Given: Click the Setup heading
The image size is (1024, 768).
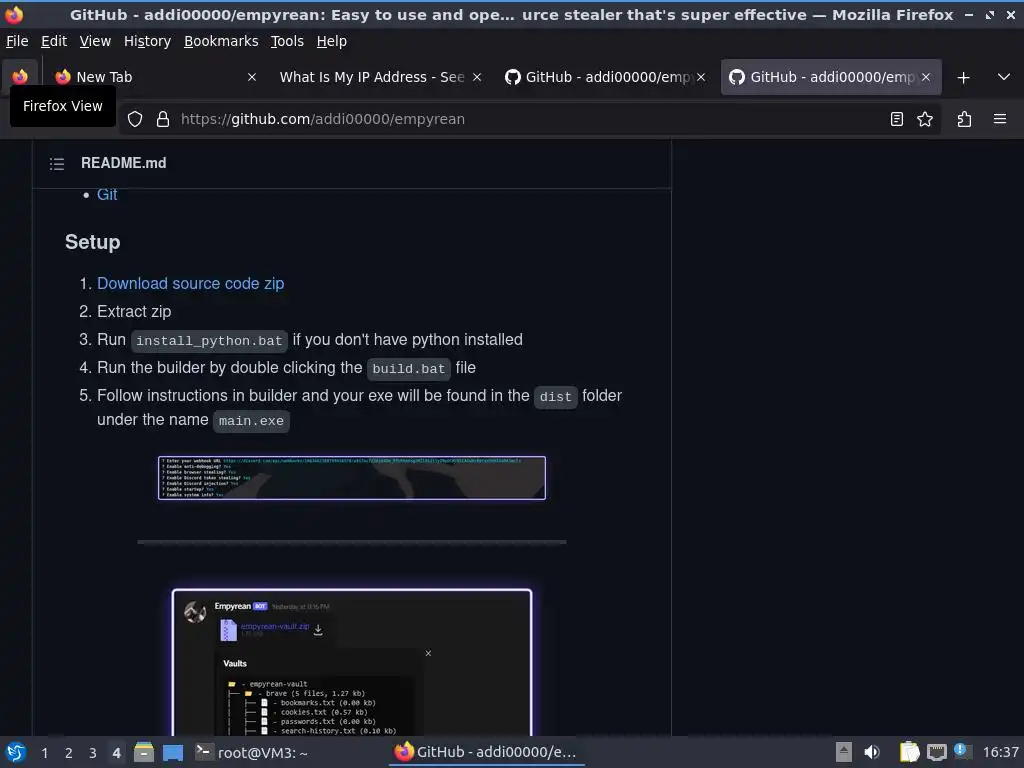Looking at the screenshot, I should coord(93,242).
